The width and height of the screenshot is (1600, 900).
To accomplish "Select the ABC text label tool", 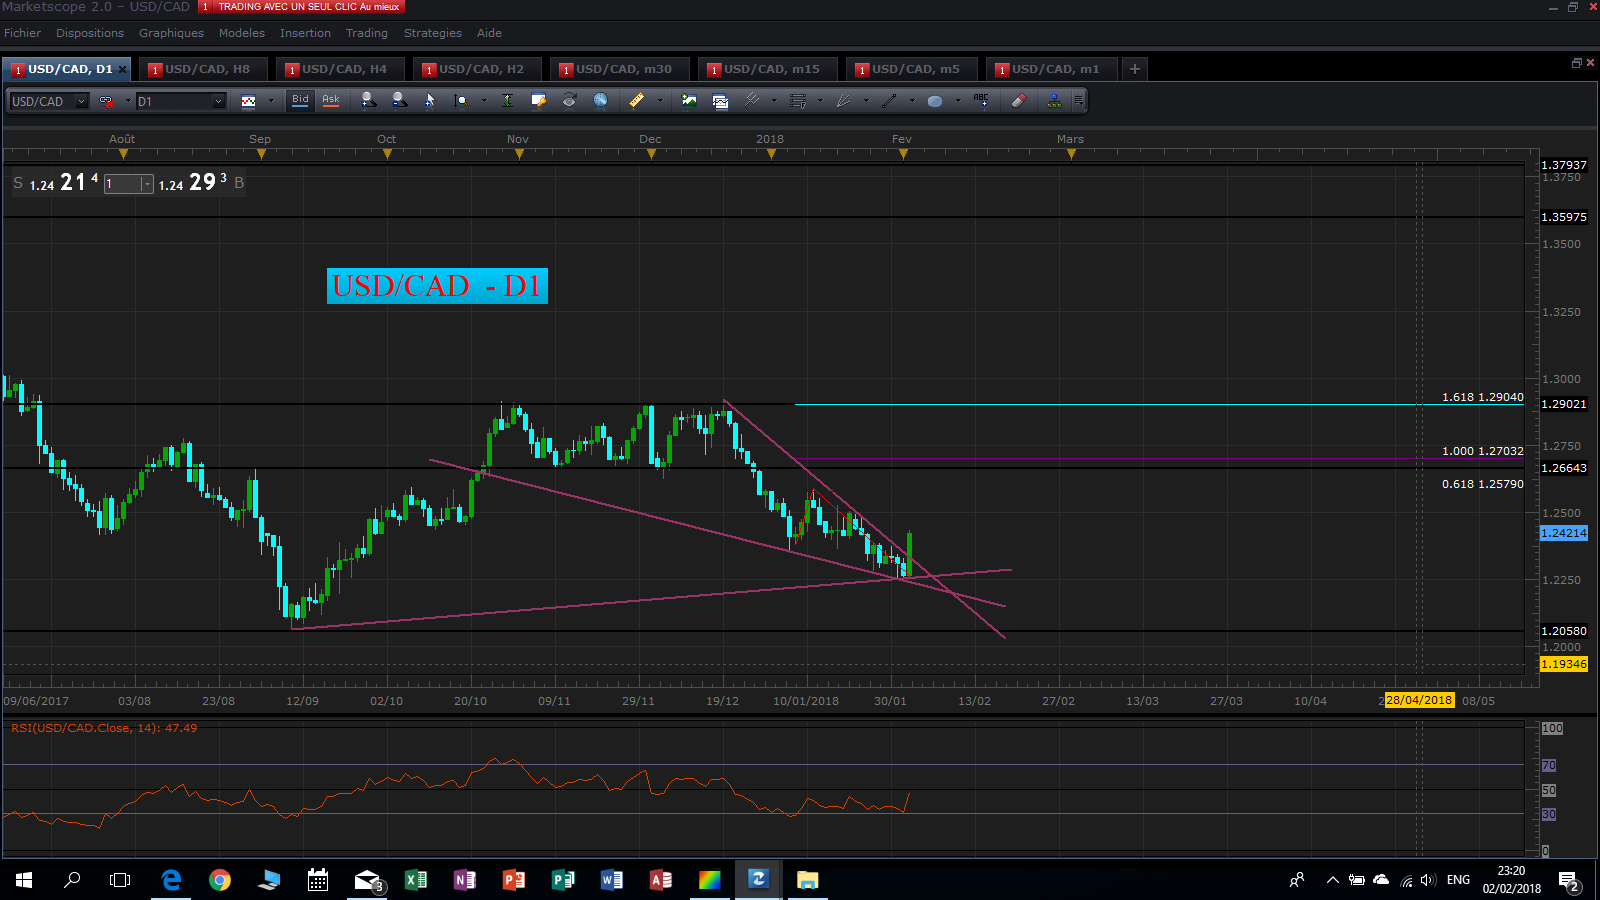I will [x=981, y=100].
